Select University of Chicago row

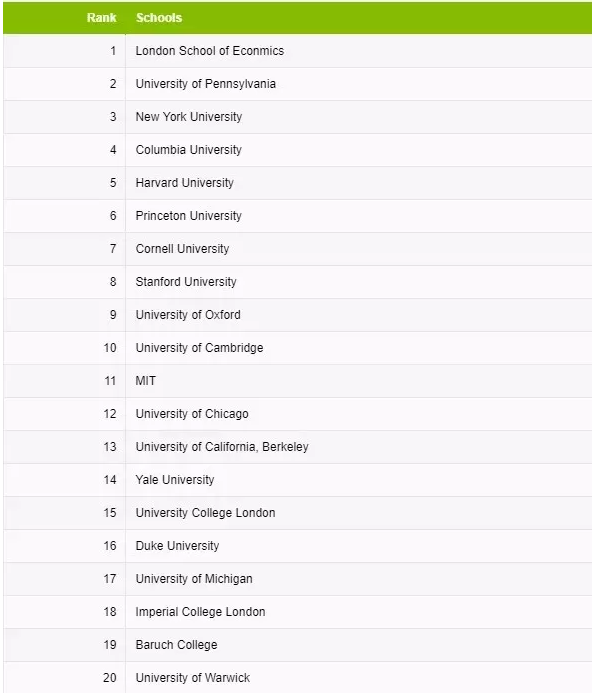(x=297, y=414)
